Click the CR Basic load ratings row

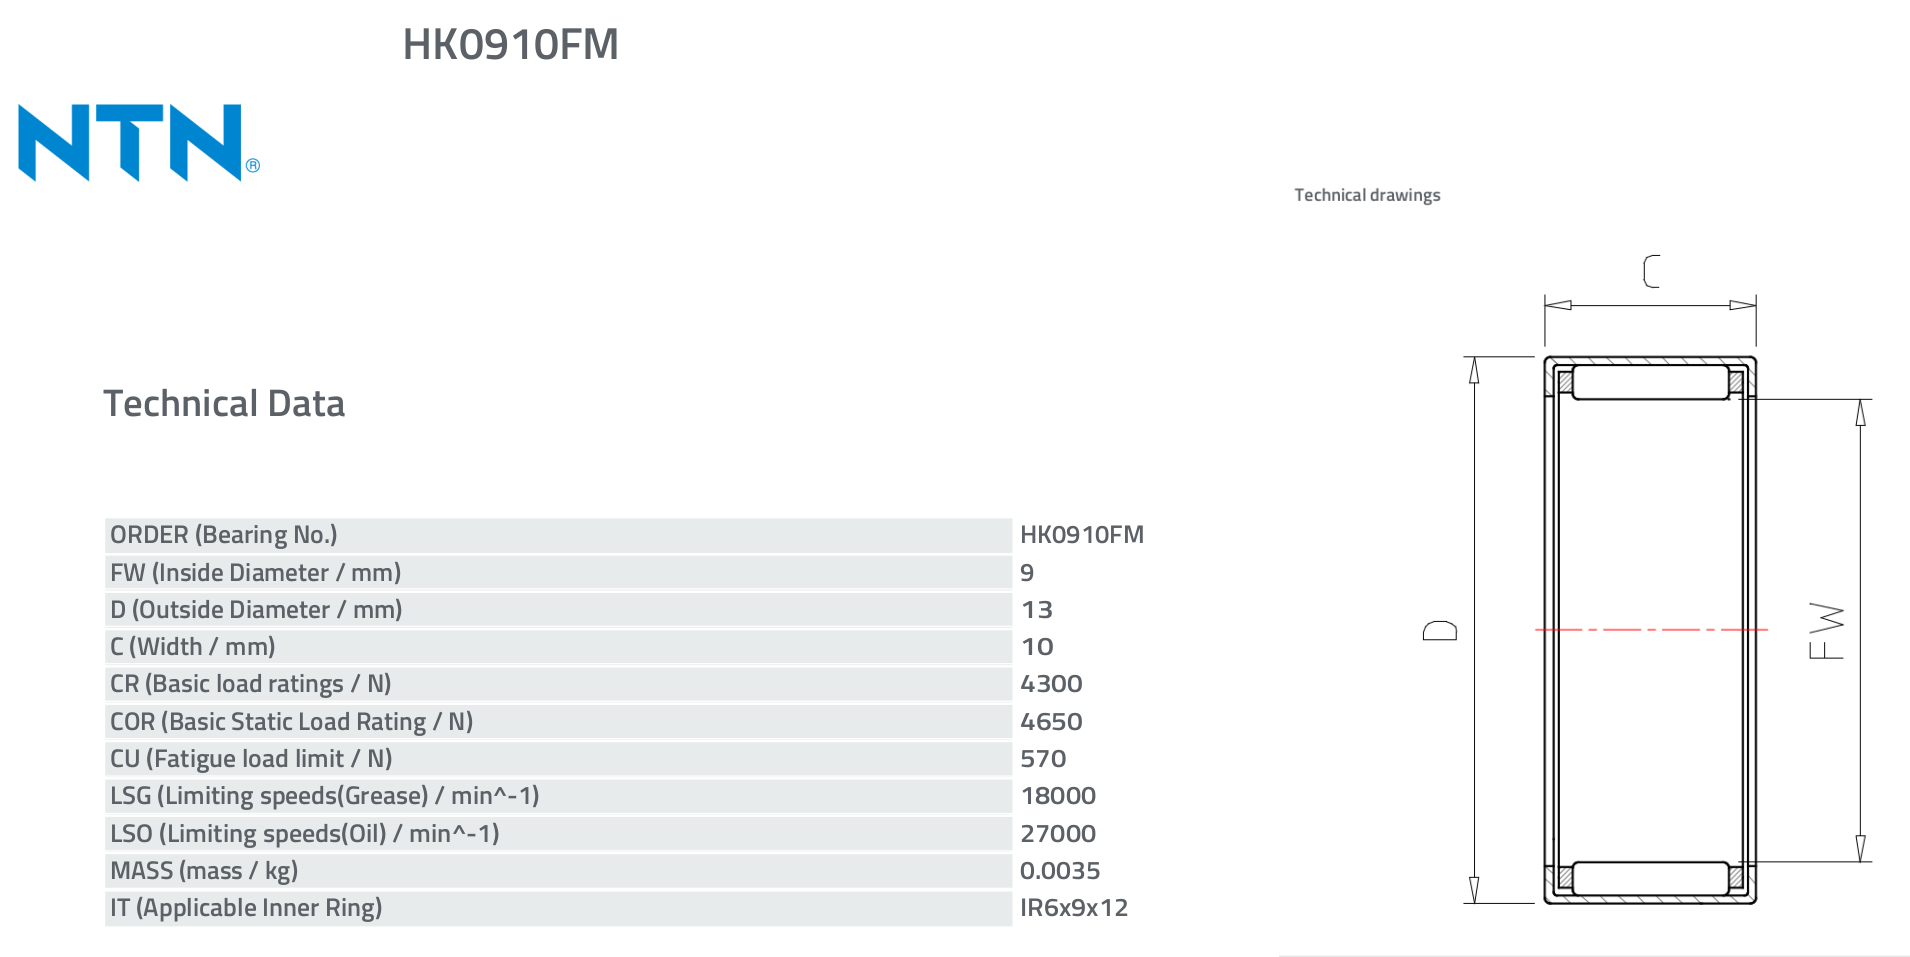click(x=558, y=684)
